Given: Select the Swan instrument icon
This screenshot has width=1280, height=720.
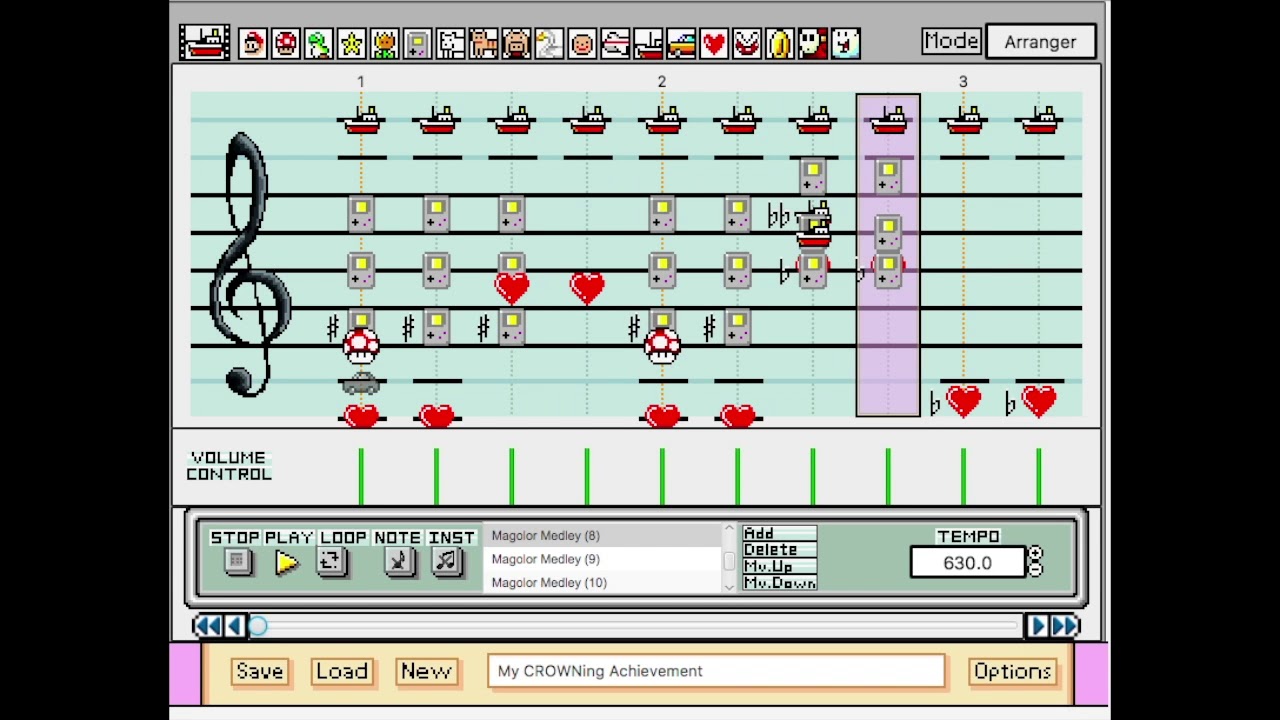Looking at the screenshot, I should pos(549,43).
